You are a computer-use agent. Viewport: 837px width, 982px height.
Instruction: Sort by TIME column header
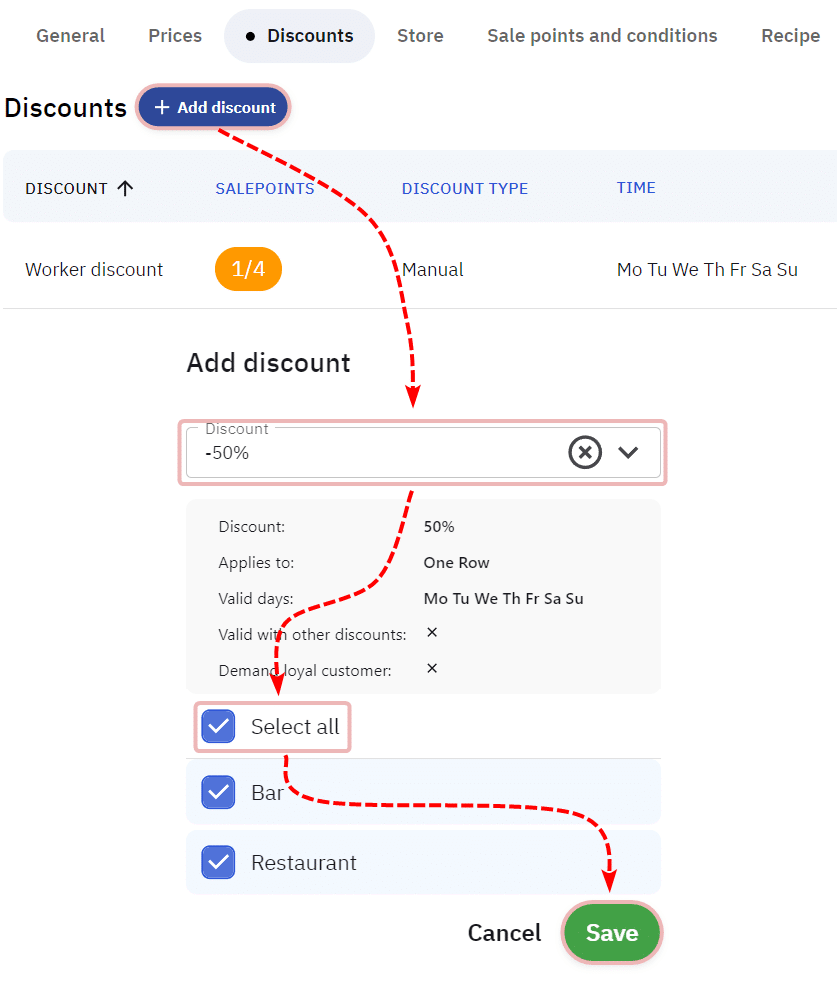click(636, 187)
